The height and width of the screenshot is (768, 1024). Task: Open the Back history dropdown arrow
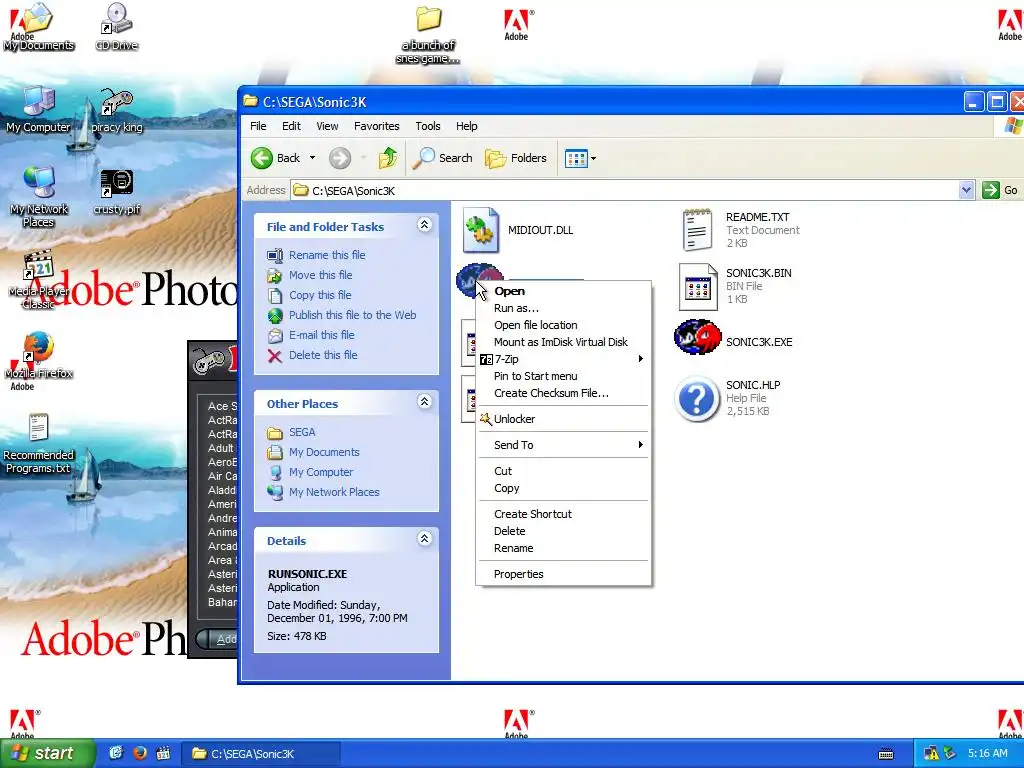312,158
